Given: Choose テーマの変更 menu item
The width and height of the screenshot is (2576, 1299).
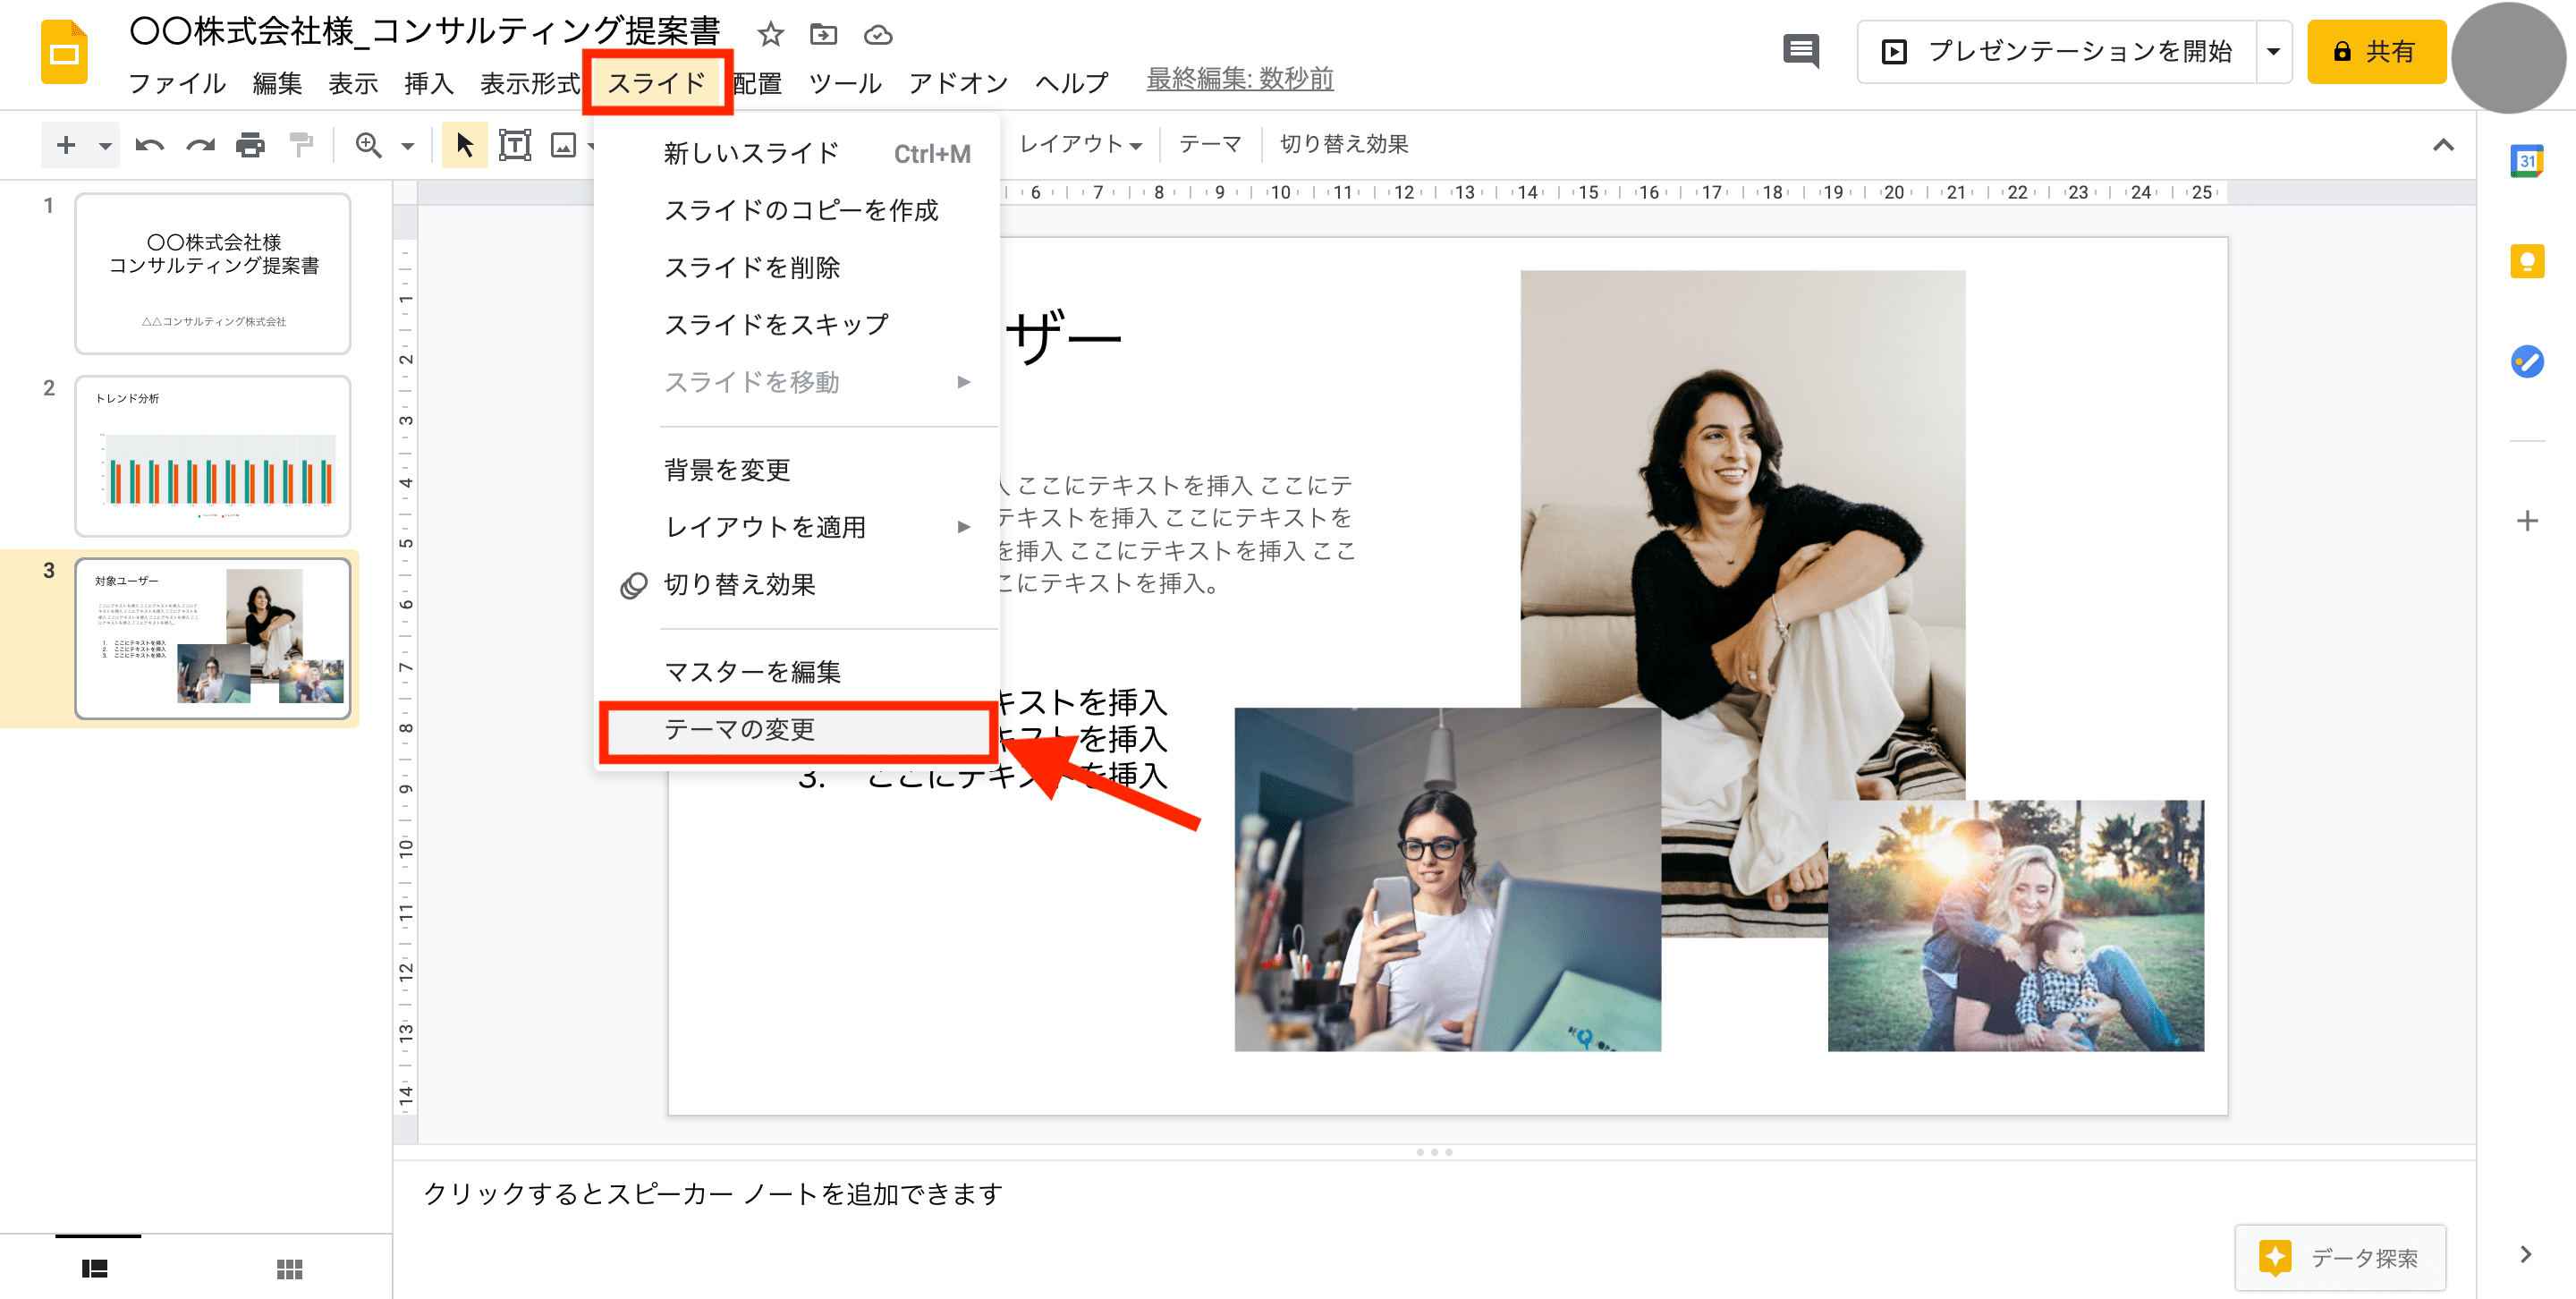Looking at the screenshot, I should [797, 729].
